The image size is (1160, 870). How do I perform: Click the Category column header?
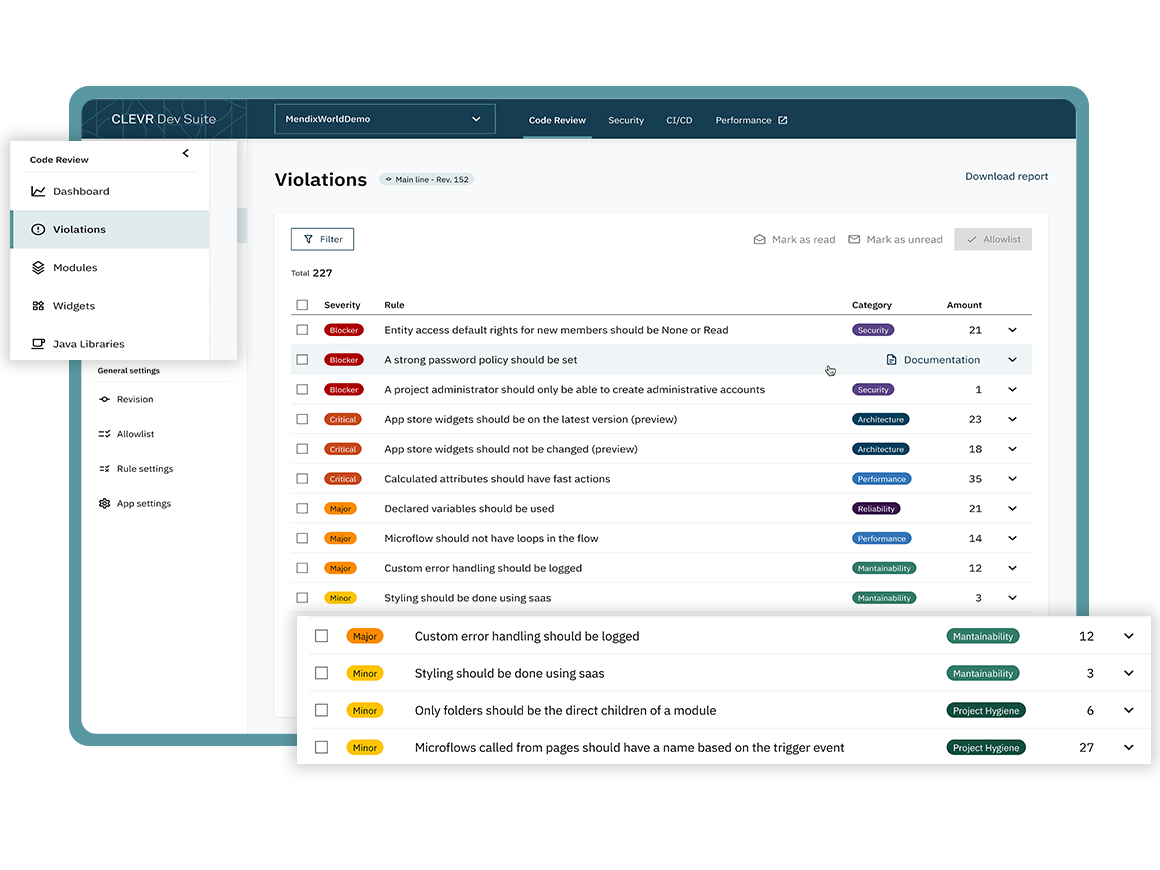tap(871, 305)
